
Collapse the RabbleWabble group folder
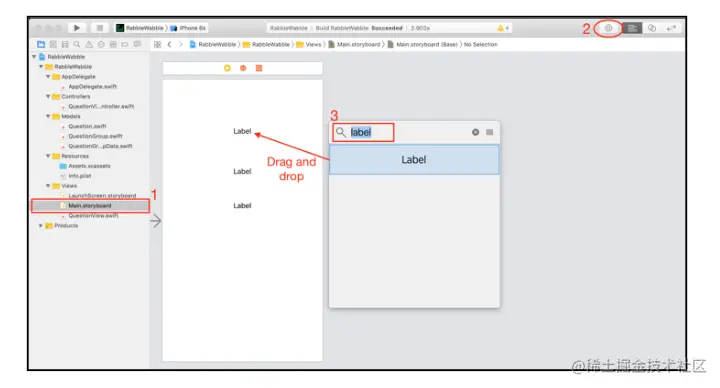[x=41, y=67]
